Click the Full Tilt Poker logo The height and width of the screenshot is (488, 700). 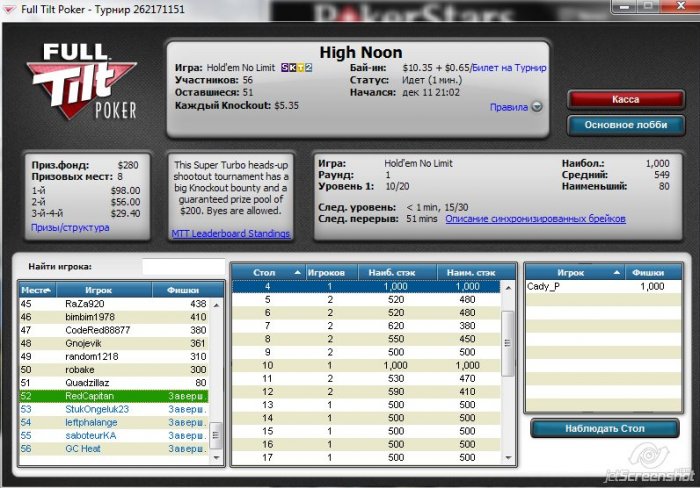tap(81, 82)
